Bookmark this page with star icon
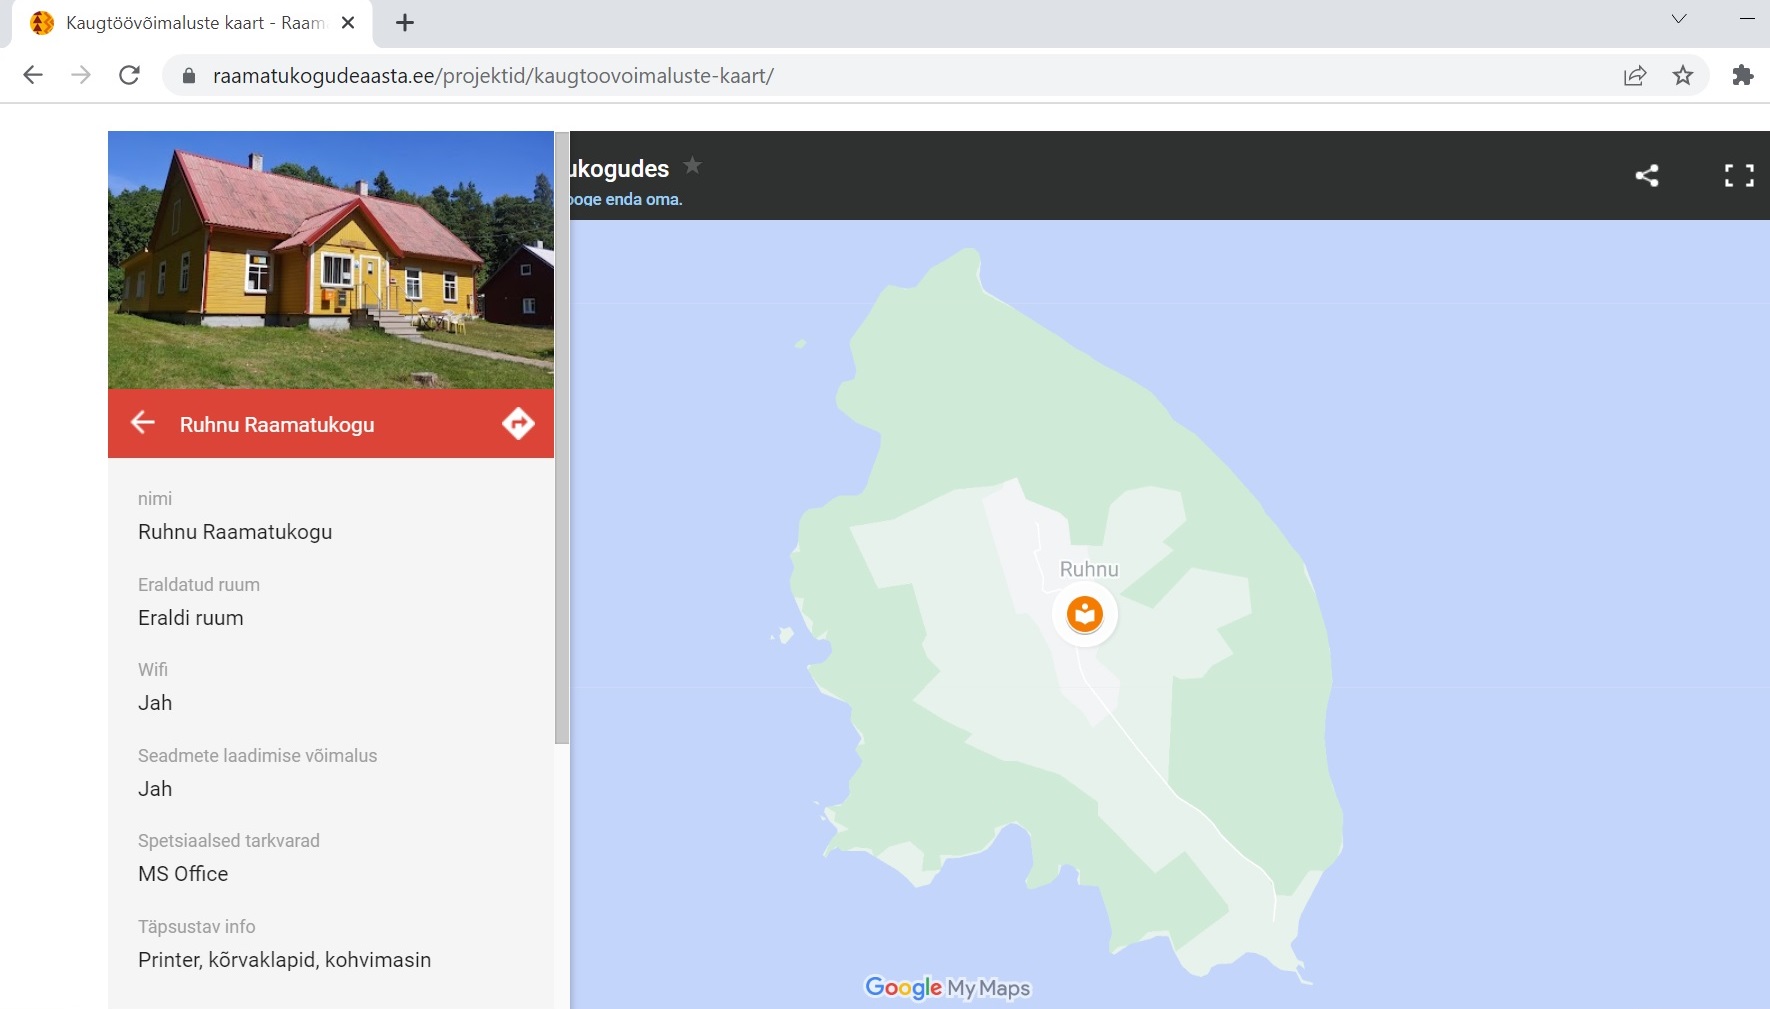Screen dimensions: 1770x1009 coord(1683,75)
